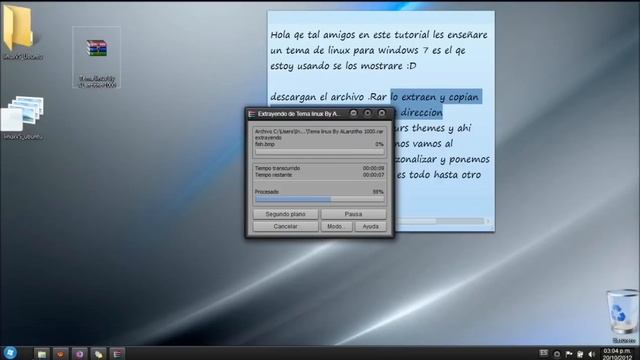Open file explorer from the taskbar
Image resolution: width=640 pixels, height=360 pixels.
pyautogui.click(x=41, y=354)
